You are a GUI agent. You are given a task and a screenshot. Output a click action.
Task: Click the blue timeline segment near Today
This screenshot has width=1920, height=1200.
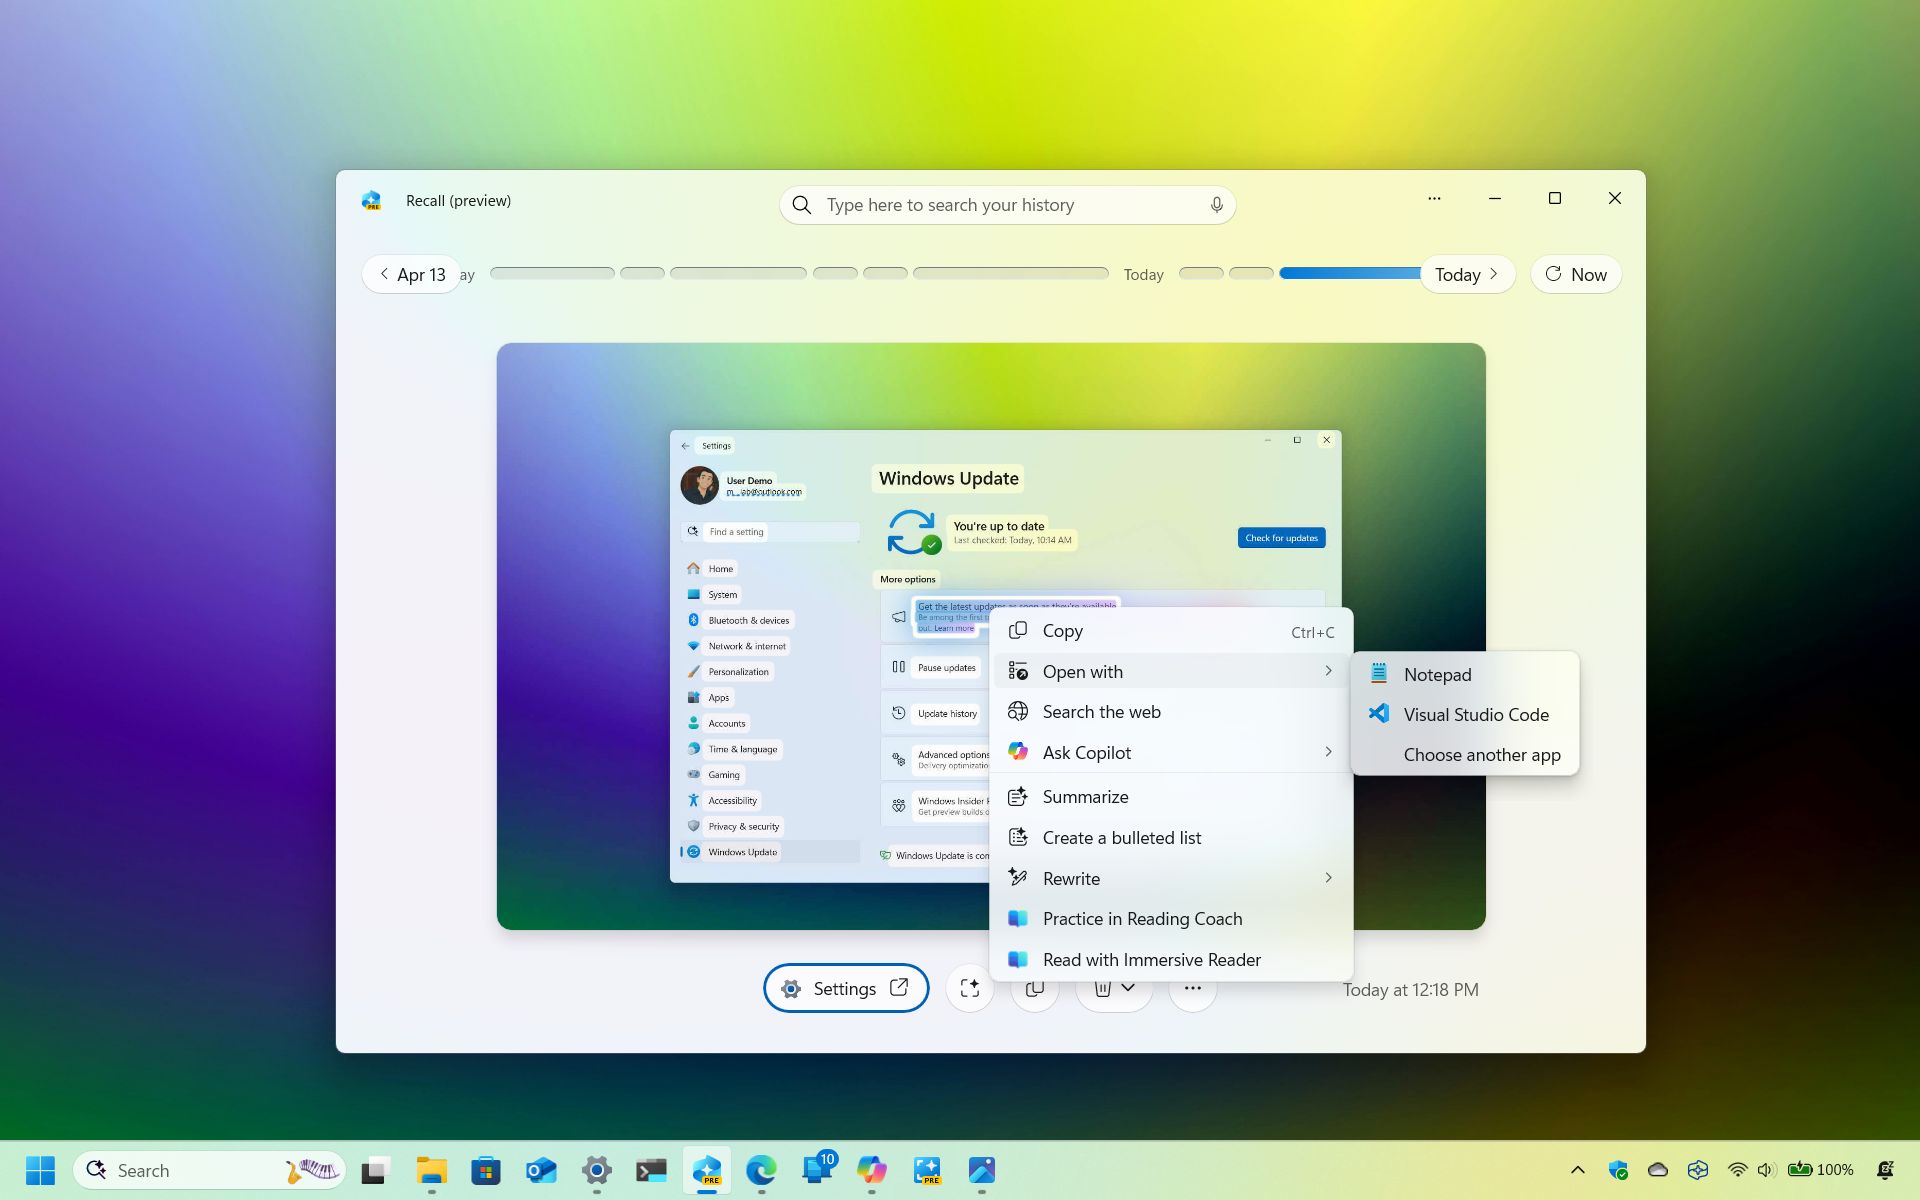pos(1350,273)
